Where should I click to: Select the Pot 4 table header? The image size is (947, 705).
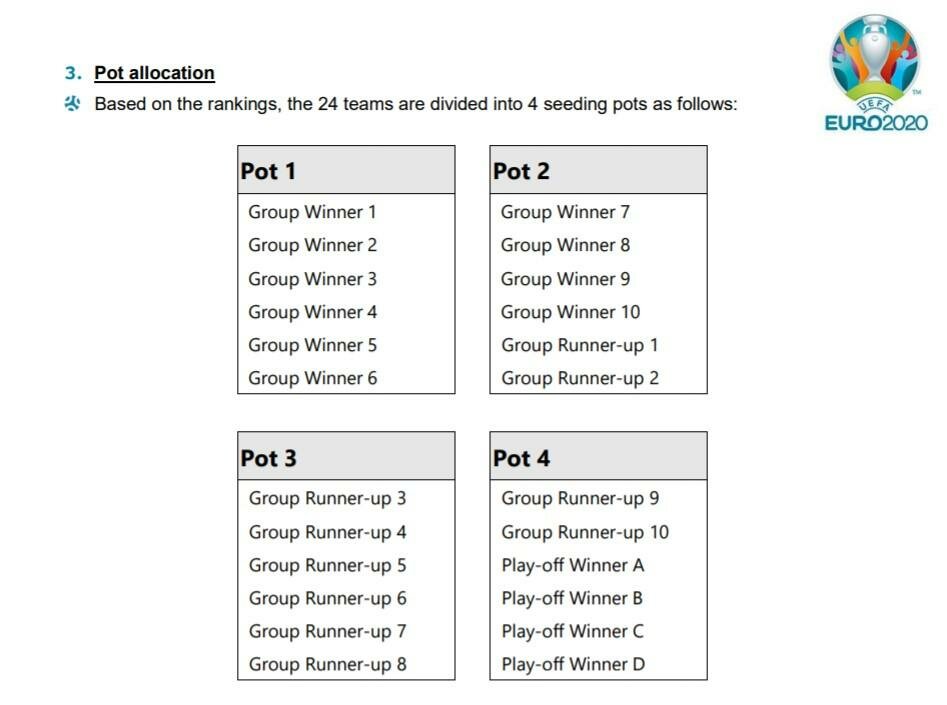pos(599,456)
